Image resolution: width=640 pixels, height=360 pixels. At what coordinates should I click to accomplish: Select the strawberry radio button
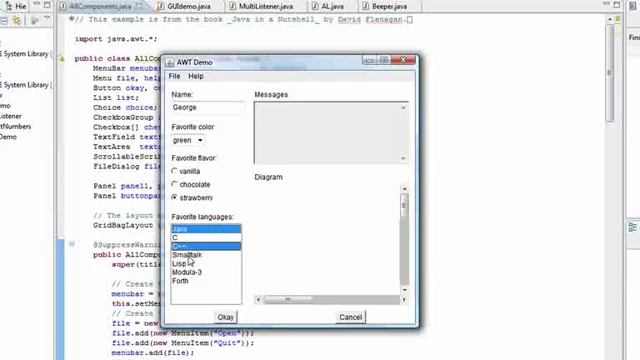tap(174, 198)
